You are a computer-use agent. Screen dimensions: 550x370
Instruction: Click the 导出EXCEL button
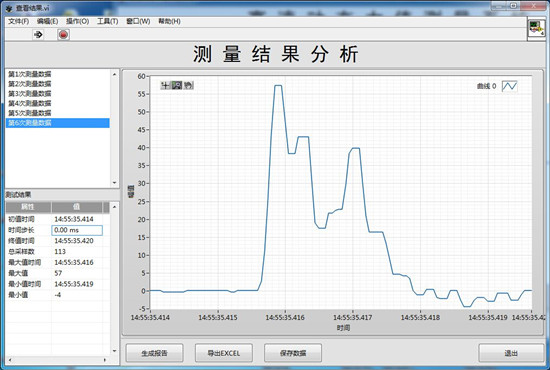(x=224, y=353)
